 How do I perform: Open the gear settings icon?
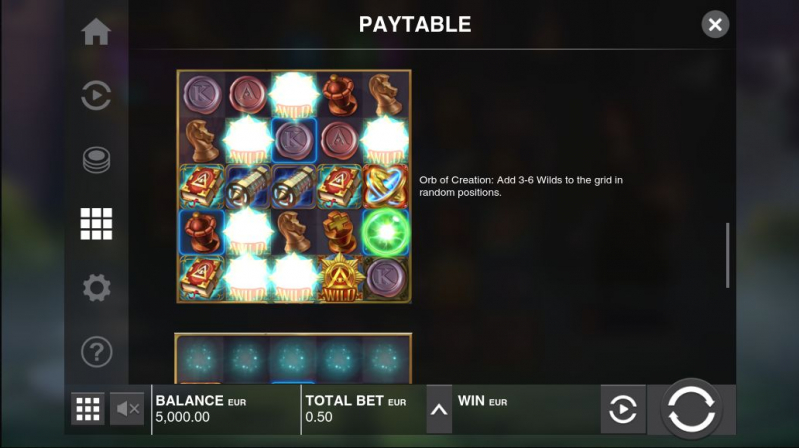[x=96, y=288]
